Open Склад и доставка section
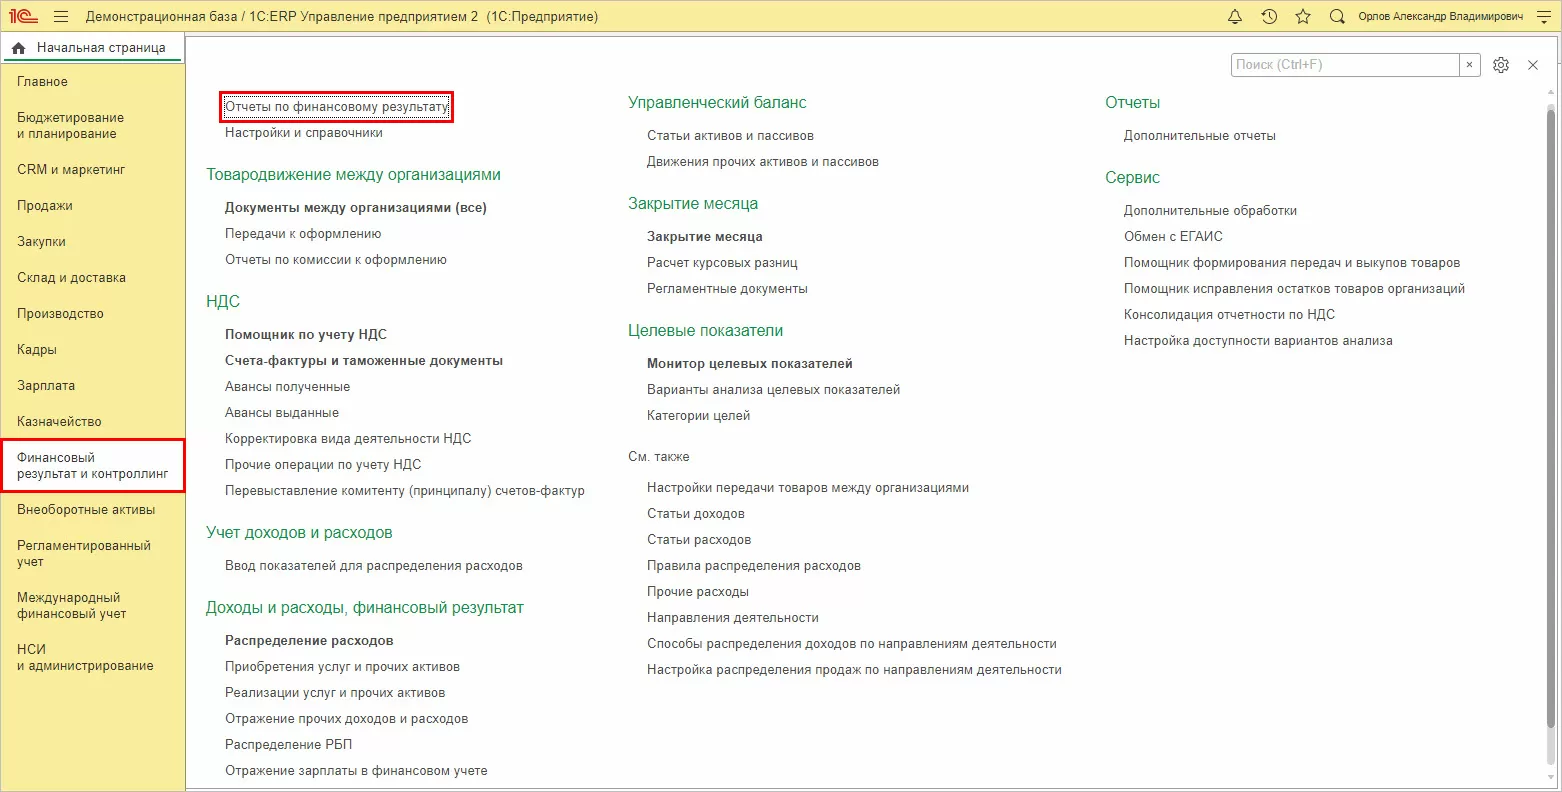1562x792 pixels. 72,278
